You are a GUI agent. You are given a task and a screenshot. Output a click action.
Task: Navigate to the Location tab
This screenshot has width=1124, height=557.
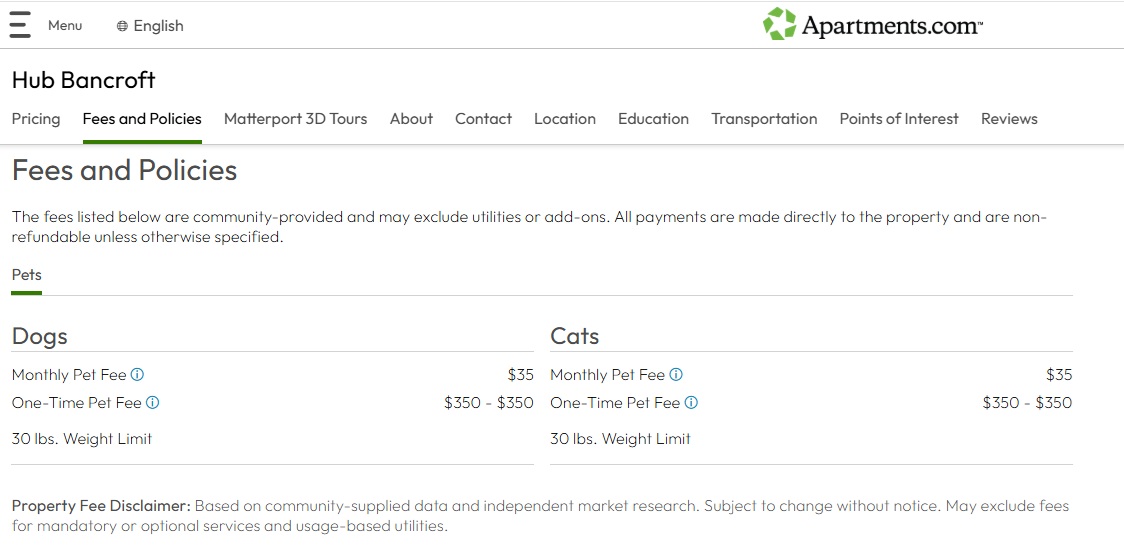coord(564,119)
